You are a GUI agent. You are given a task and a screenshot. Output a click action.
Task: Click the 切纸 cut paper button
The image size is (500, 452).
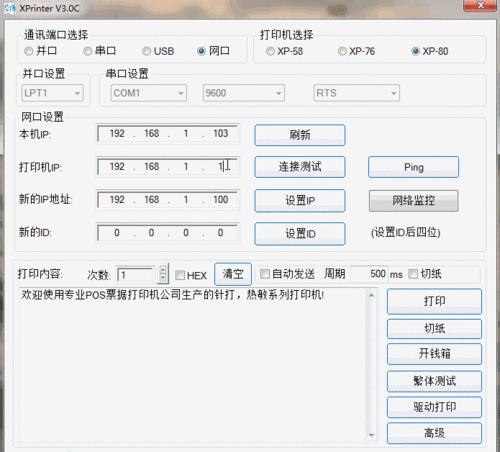coord(434,329)
